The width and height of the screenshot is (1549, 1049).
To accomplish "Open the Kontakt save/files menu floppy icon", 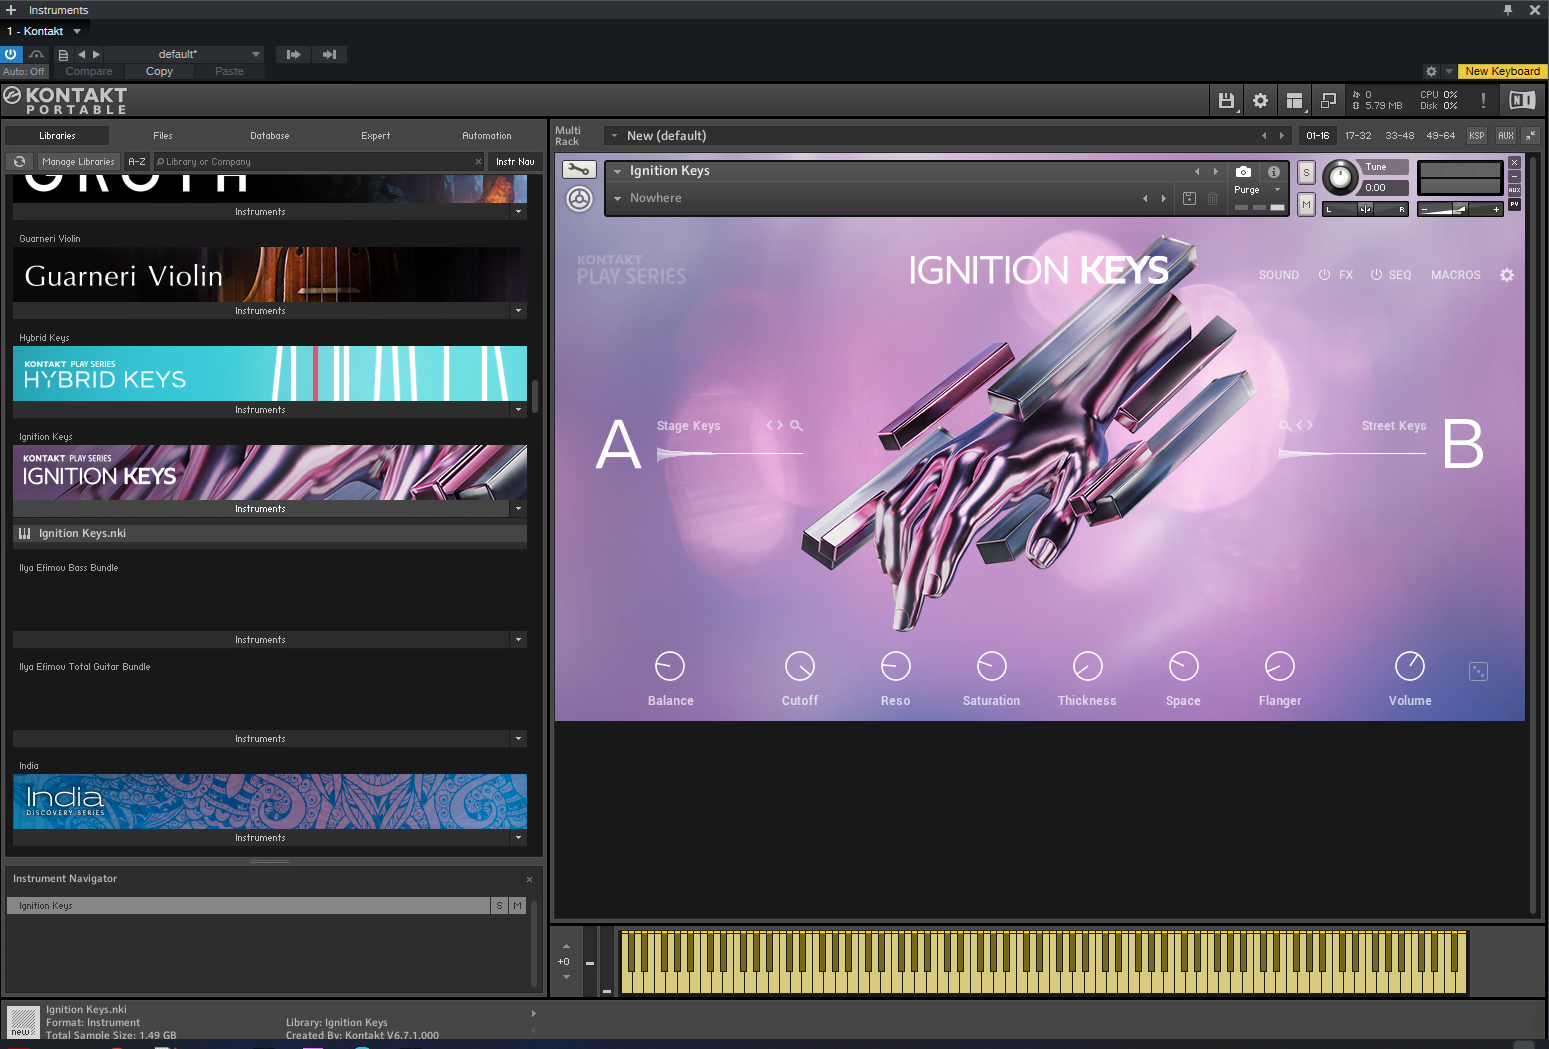I will point(1226,100).
